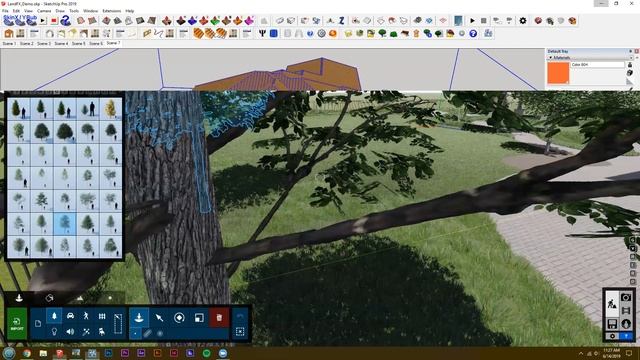Pick the highlighted blue tree thumbnail
The height and width of the screenshot is (360, 640).
coord(64,223)
